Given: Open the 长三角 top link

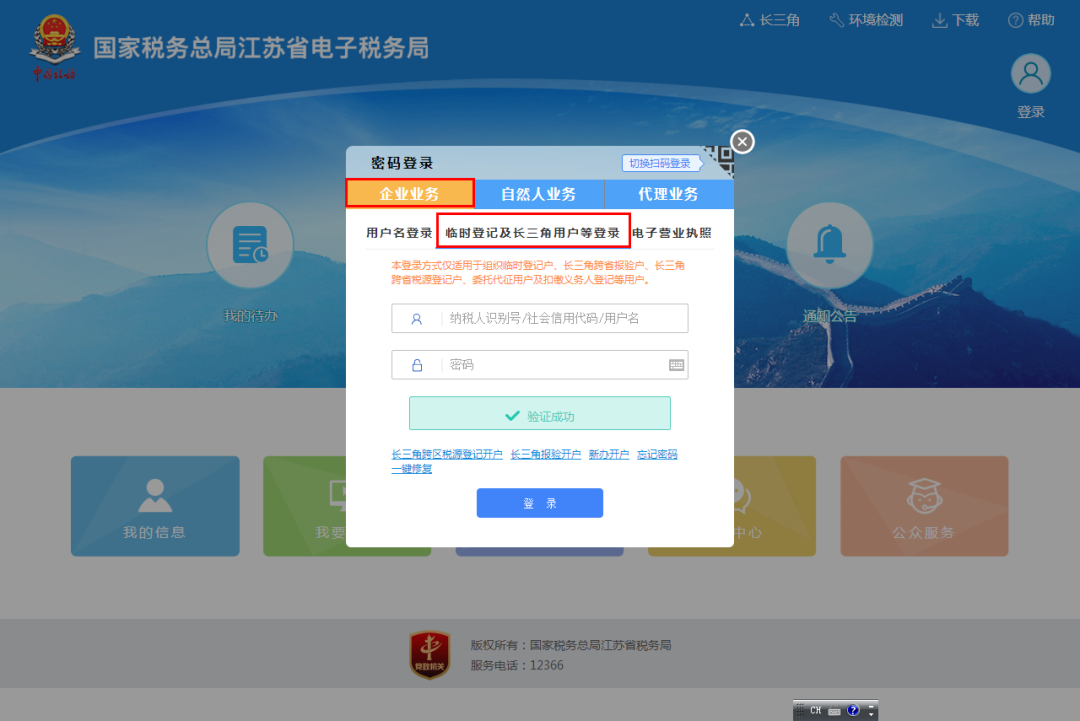Looking at the screenshot, I should click(770, 20).
